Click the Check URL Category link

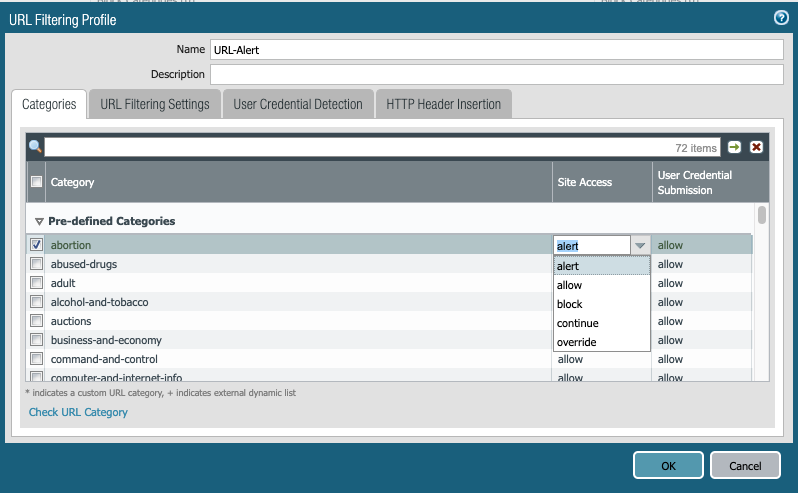[78, 412]
